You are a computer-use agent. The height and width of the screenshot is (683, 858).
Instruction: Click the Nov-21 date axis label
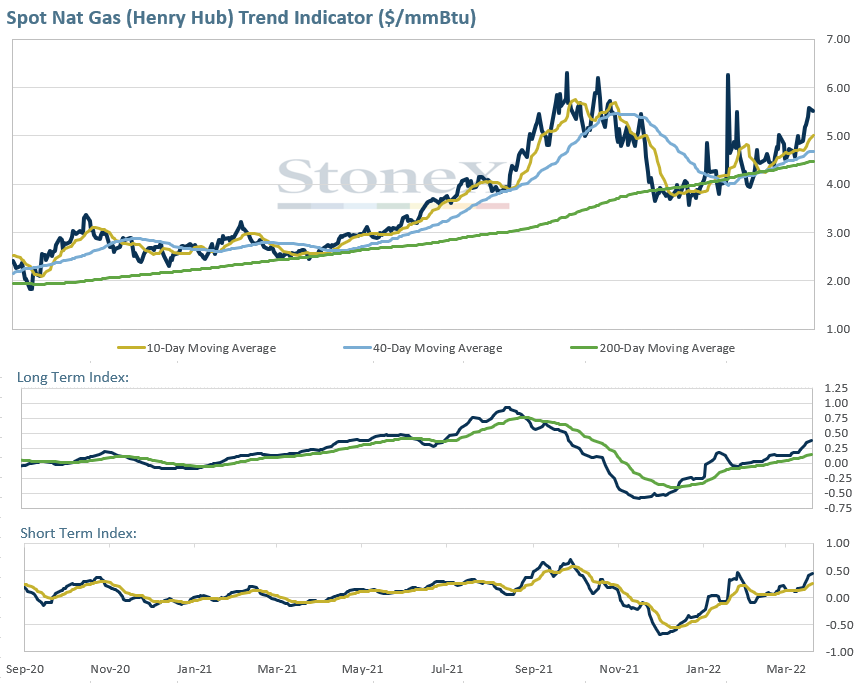click(619, 669)
